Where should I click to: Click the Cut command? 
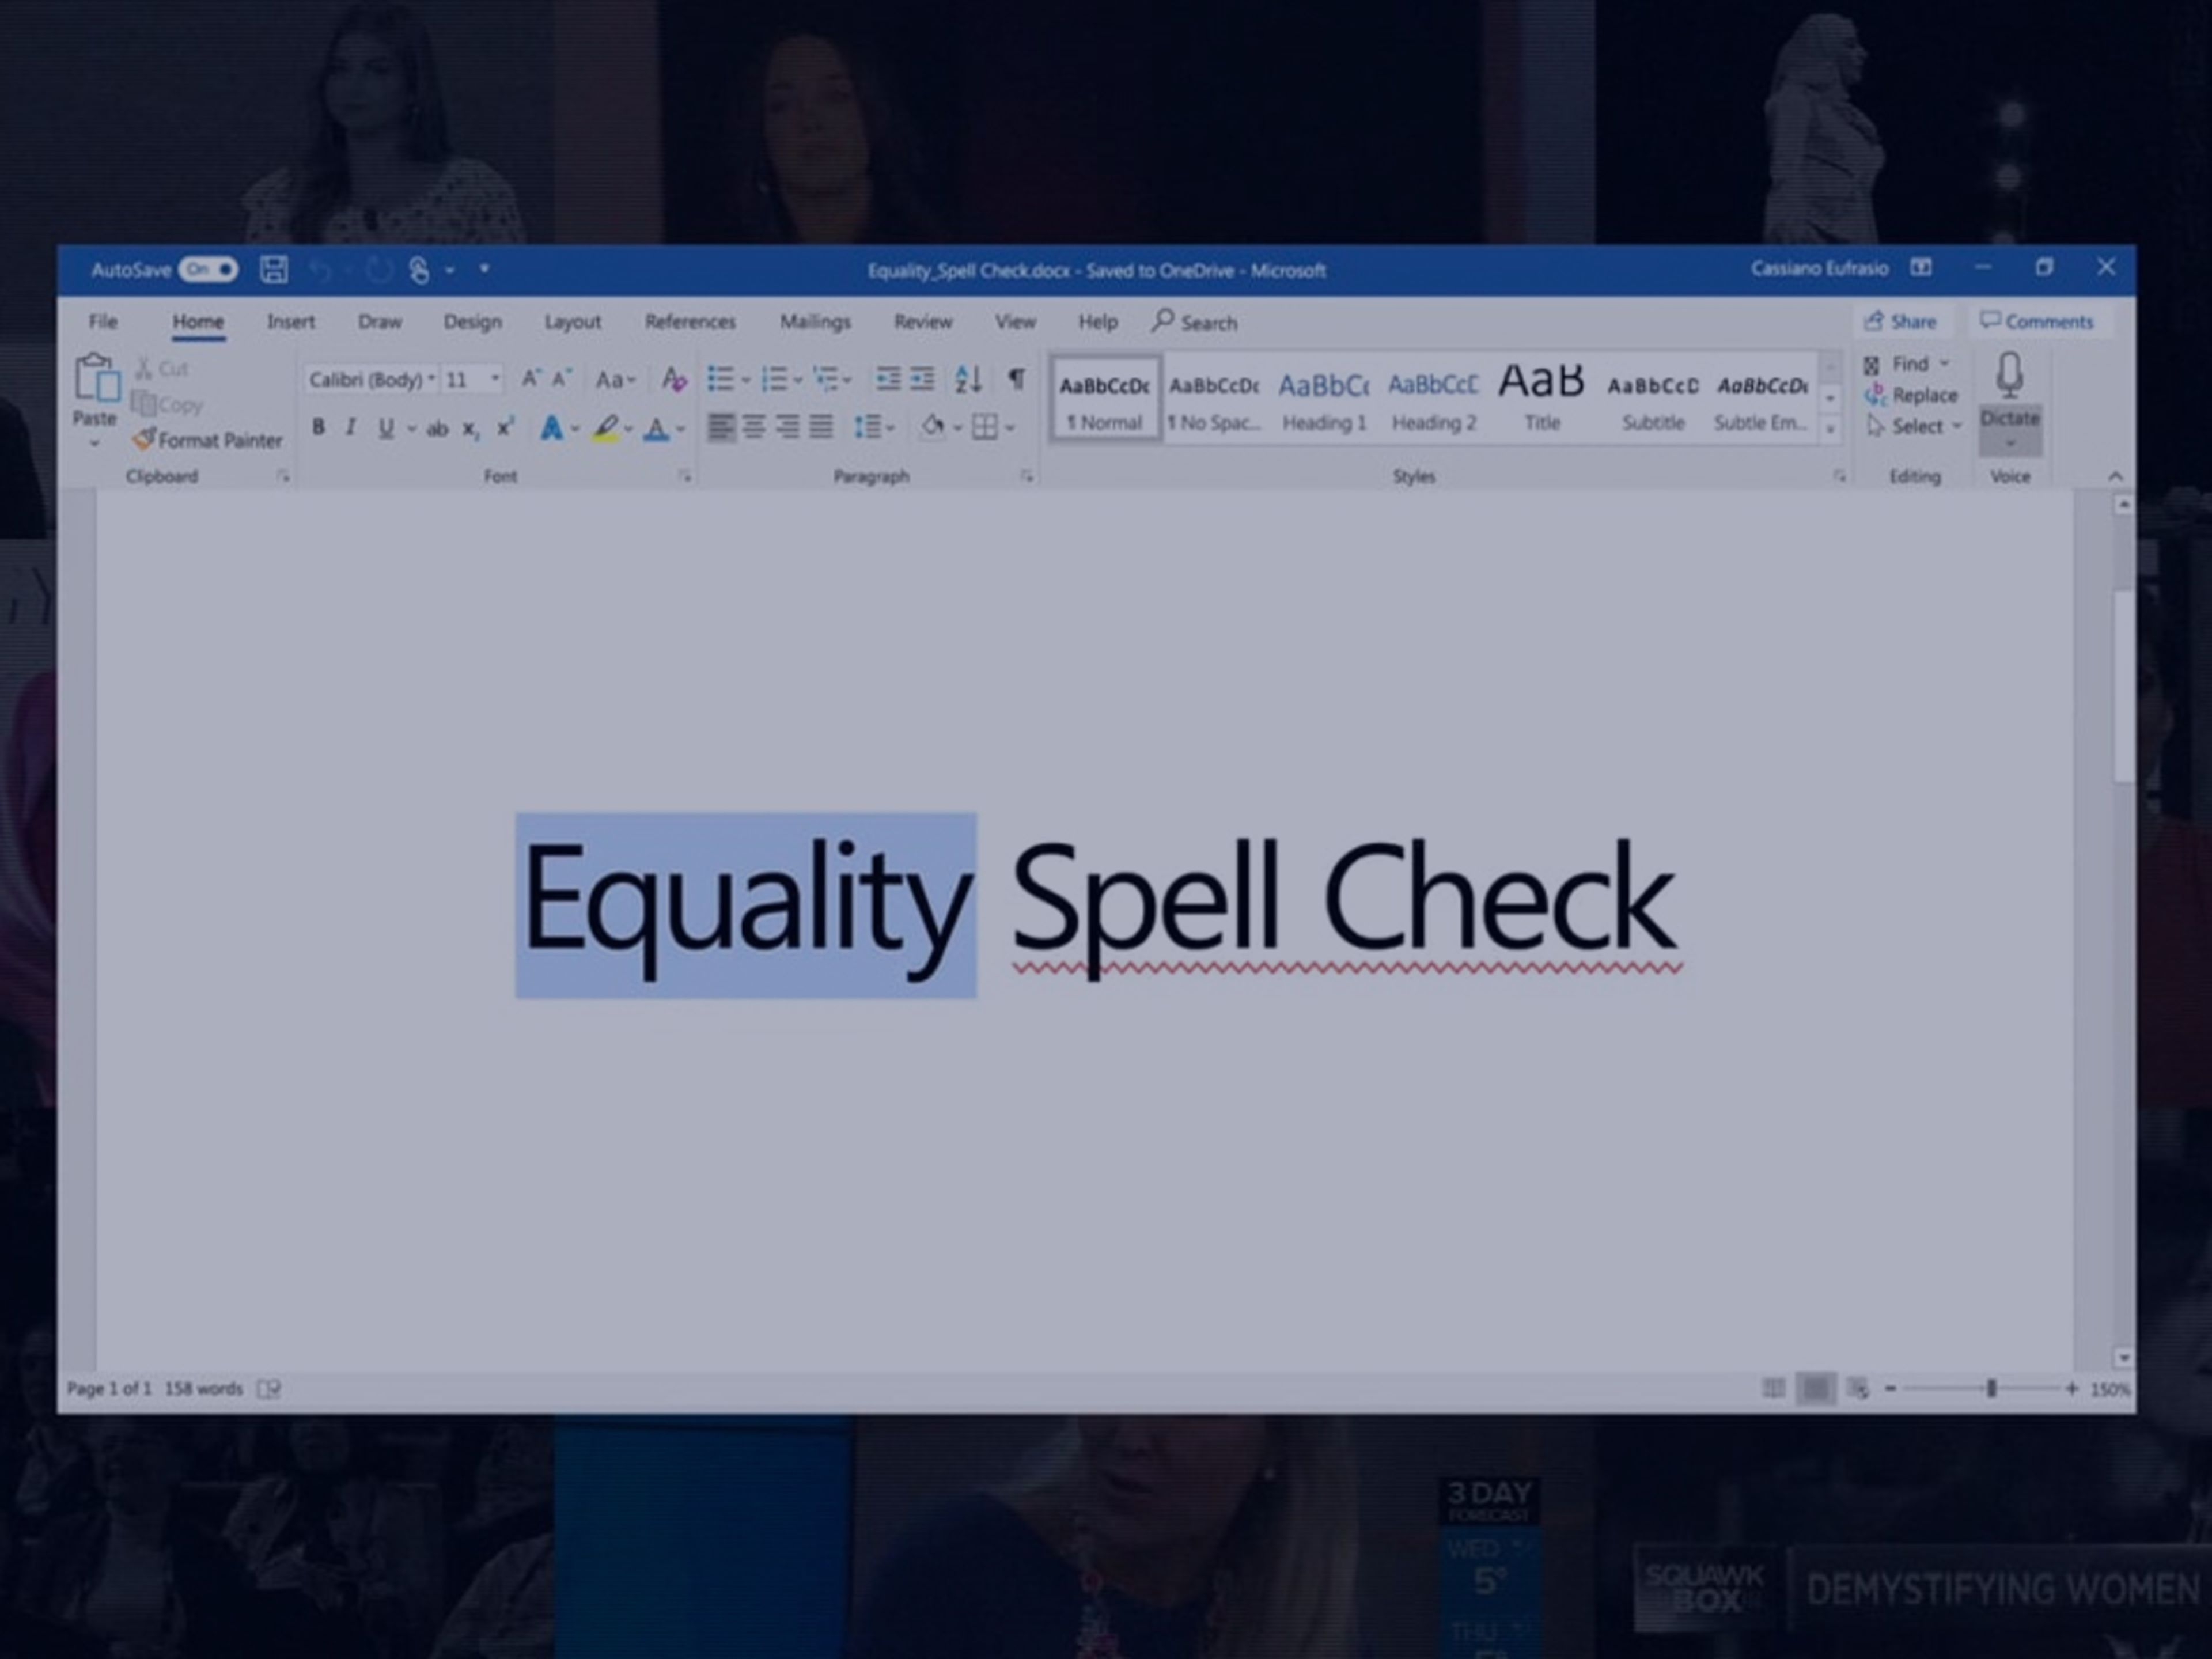pos(162,368)
